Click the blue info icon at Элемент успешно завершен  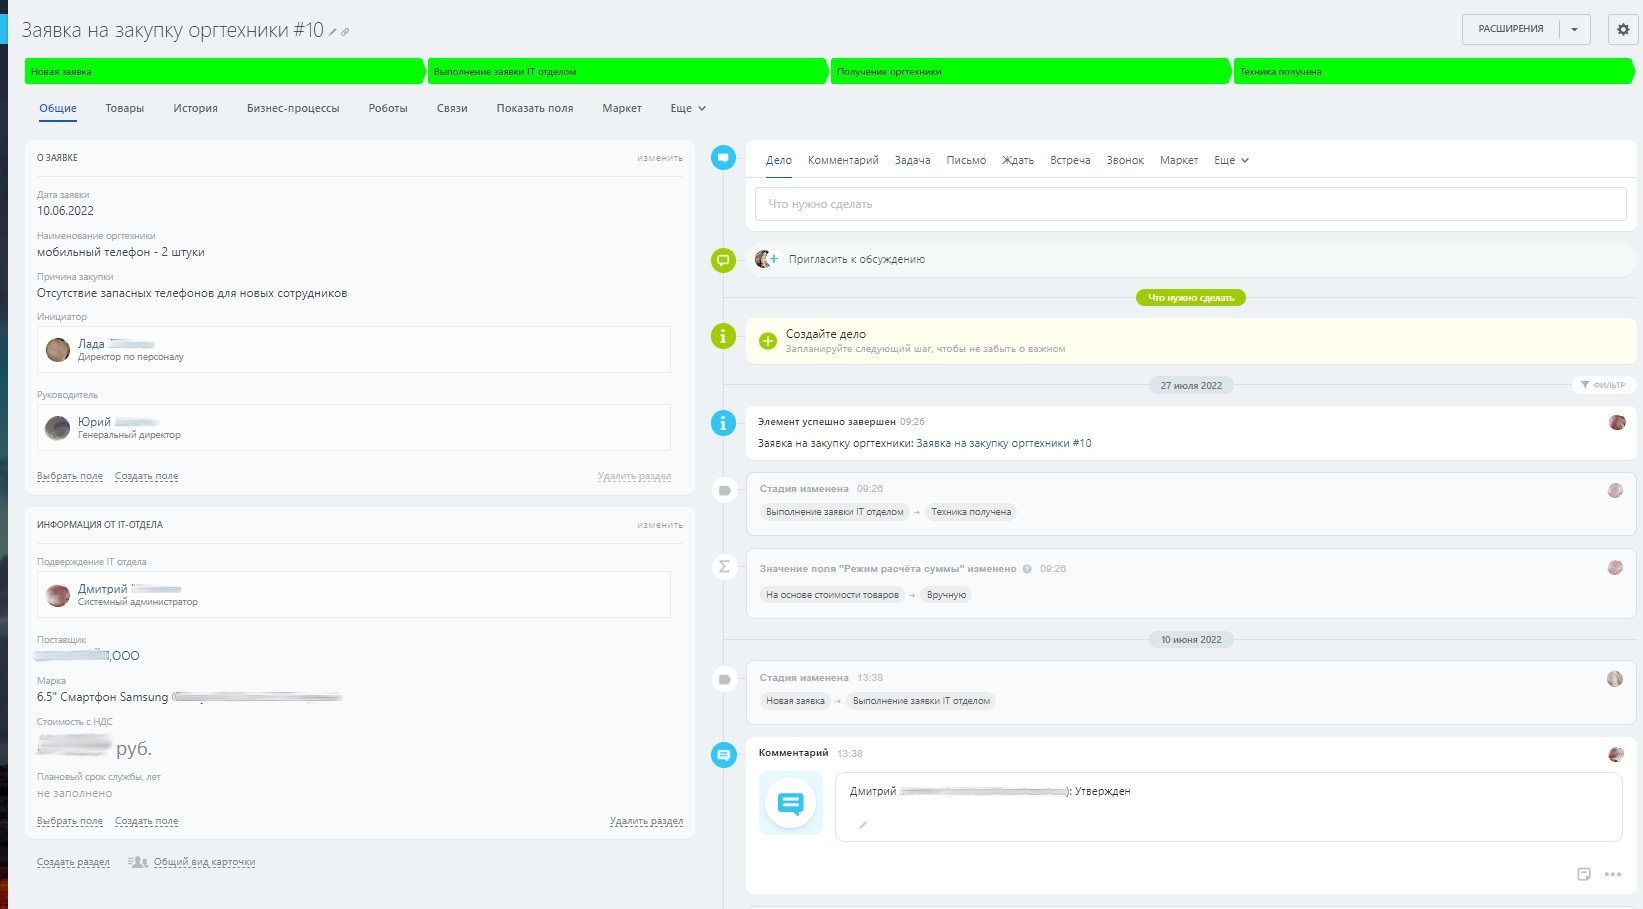click(723, 423)
